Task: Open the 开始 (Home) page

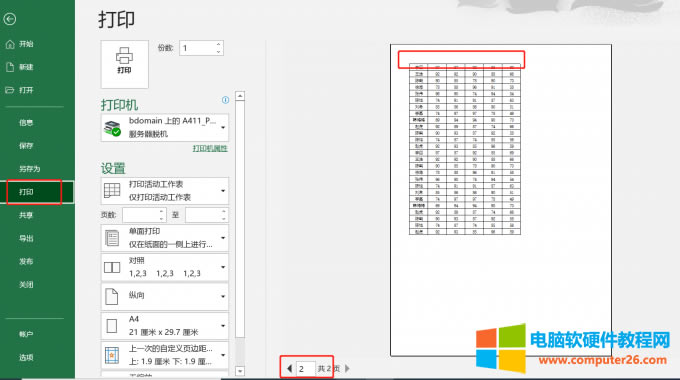Action: [26, 44]
